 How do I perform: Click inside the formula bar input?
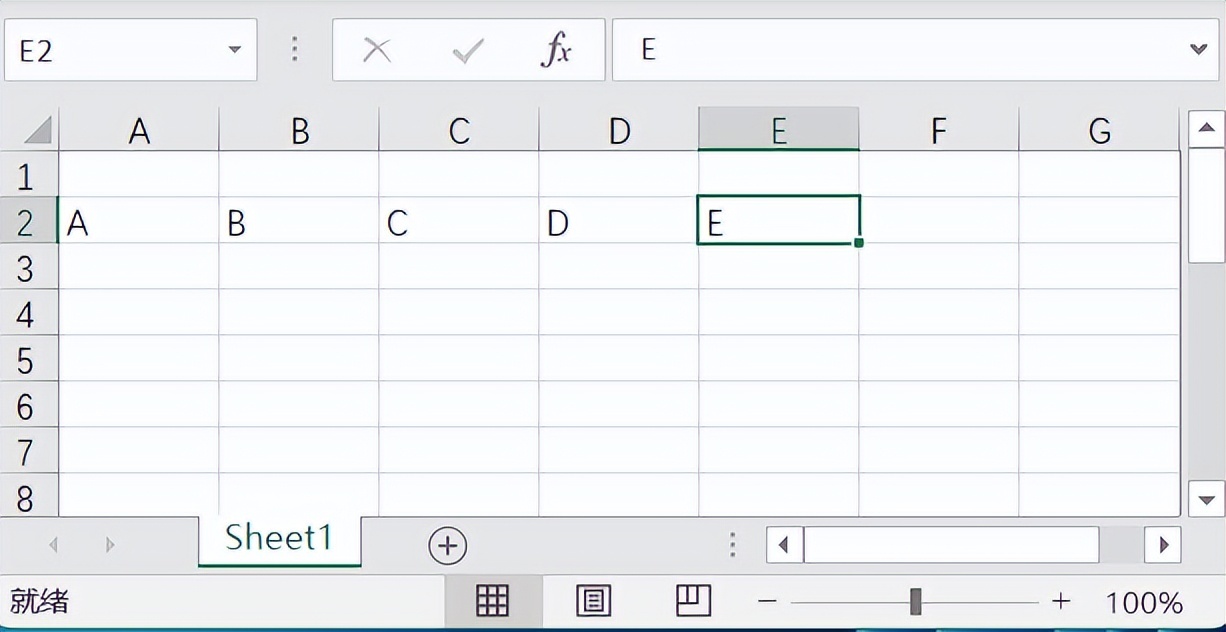(900, 50)
